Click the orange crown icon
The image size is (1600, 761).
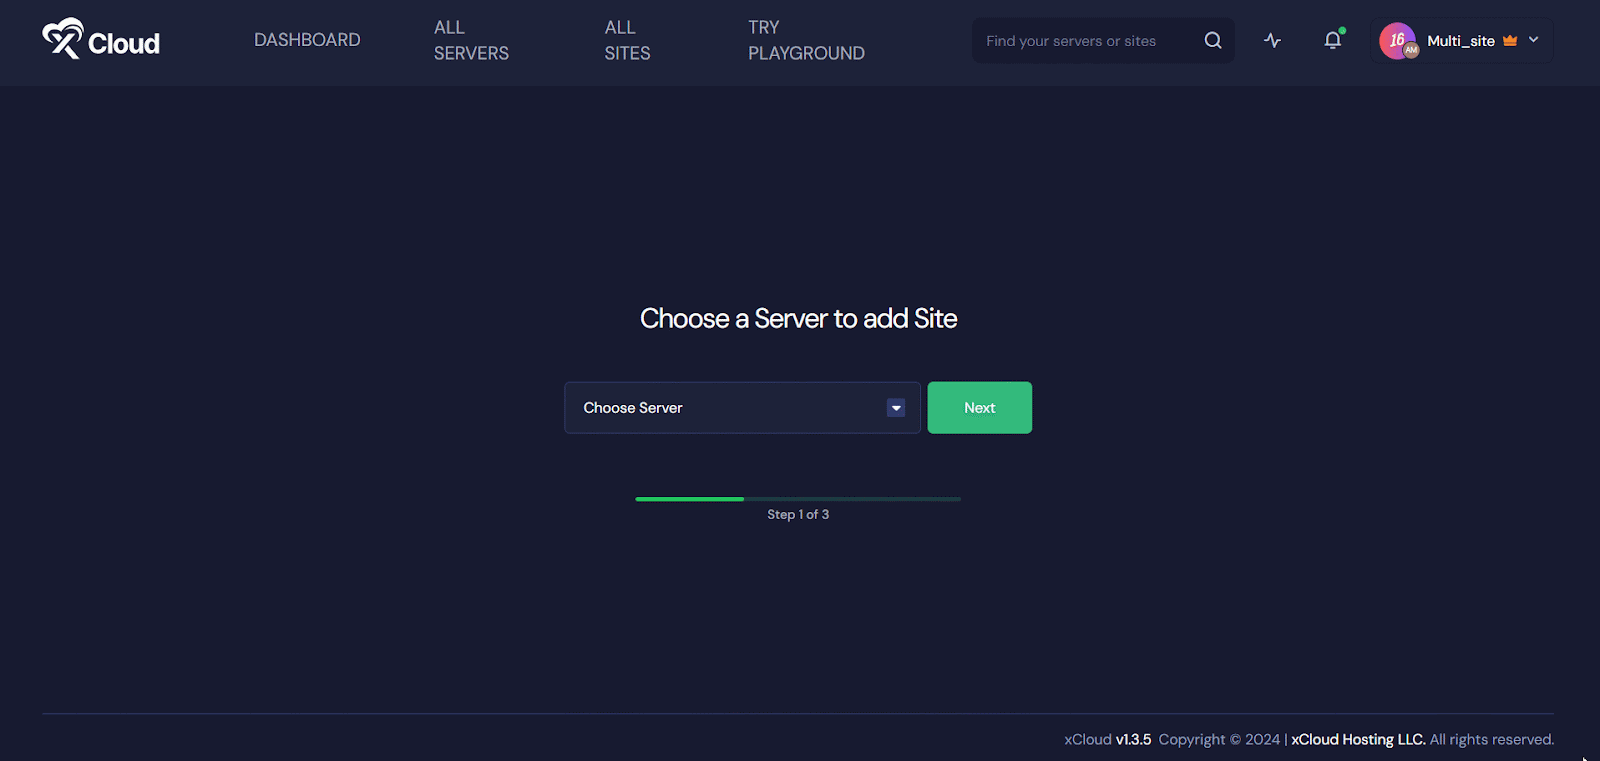pos(1510,41)
